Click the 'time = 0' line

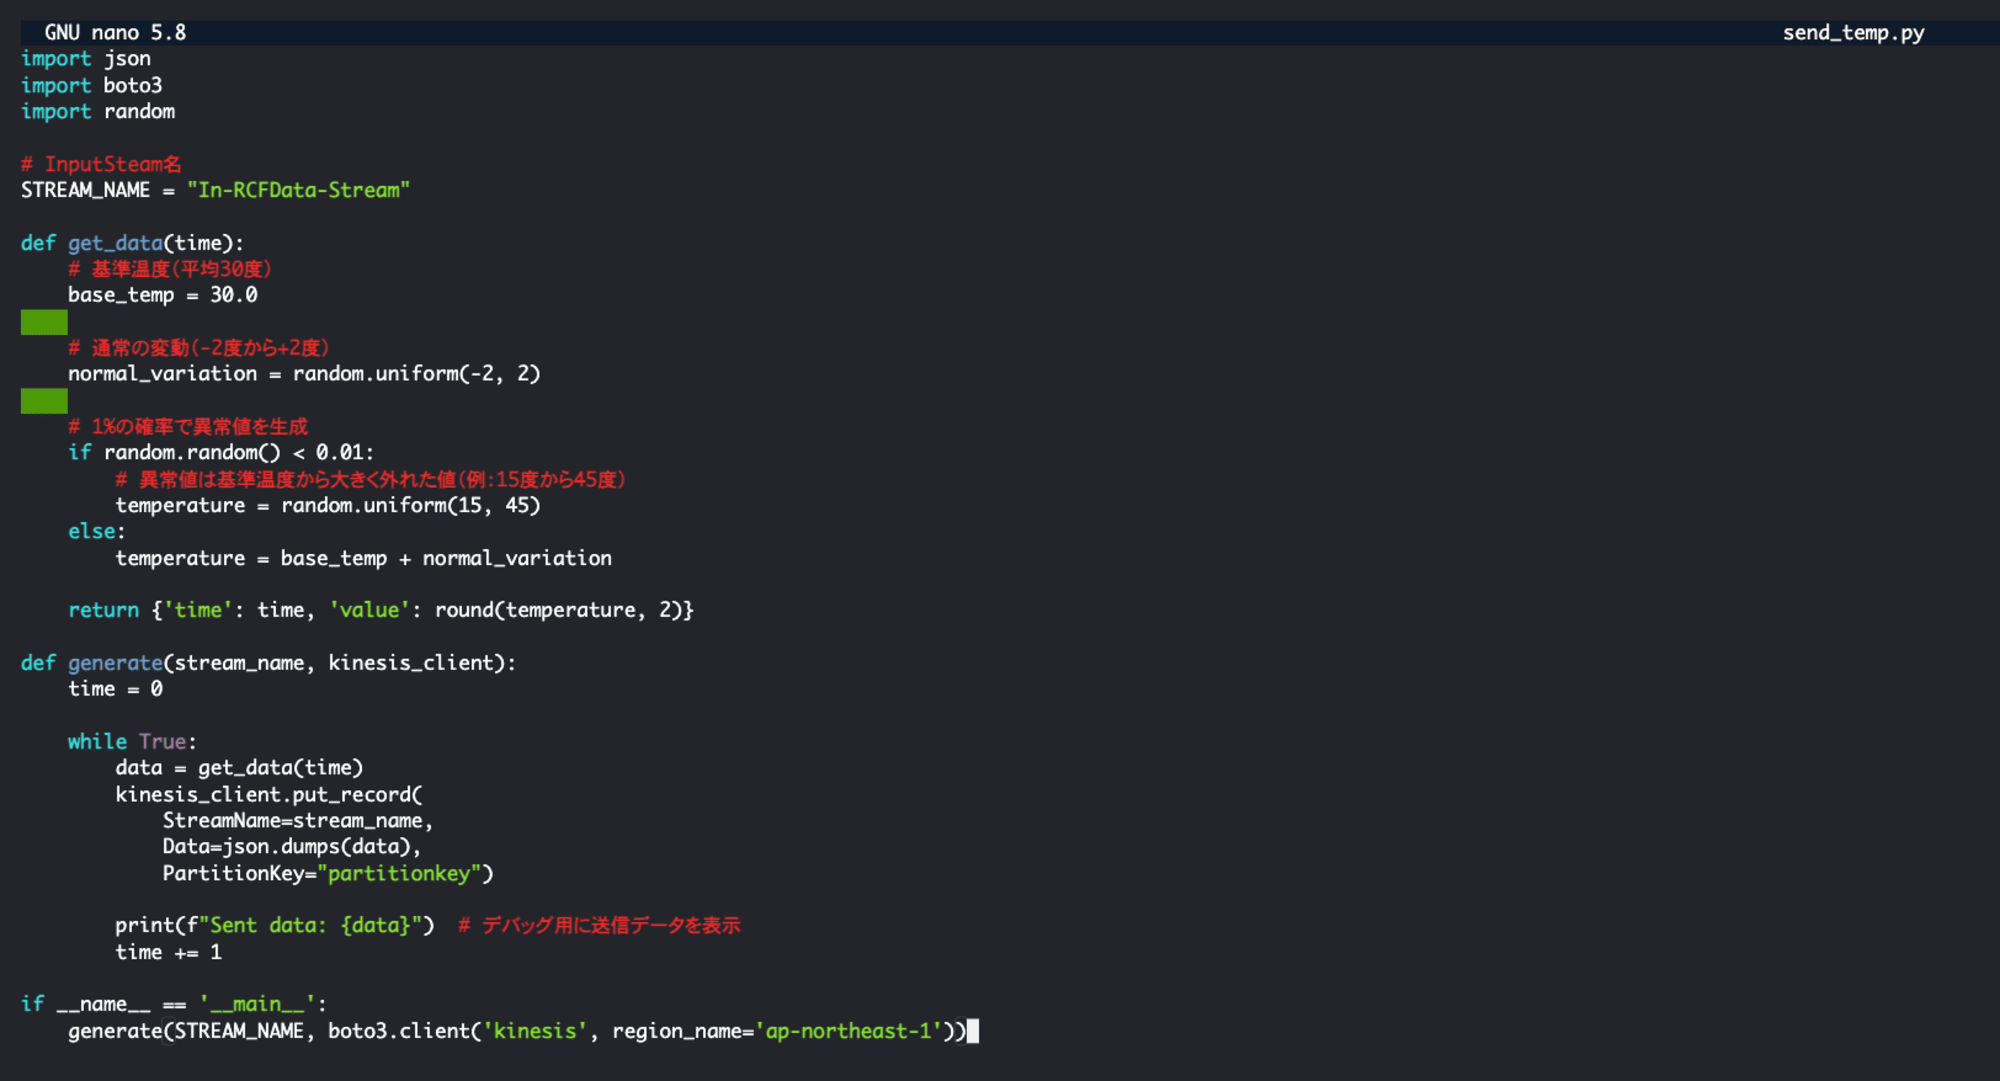click(115, 689)
